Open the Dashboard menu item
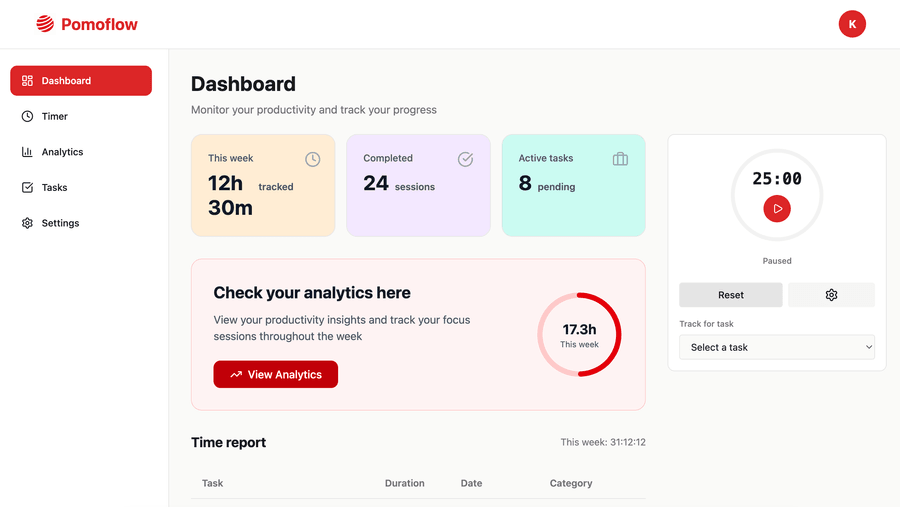The height and width of the screenshot is (507, 900). pyautogui.click(x=81, y=80)
